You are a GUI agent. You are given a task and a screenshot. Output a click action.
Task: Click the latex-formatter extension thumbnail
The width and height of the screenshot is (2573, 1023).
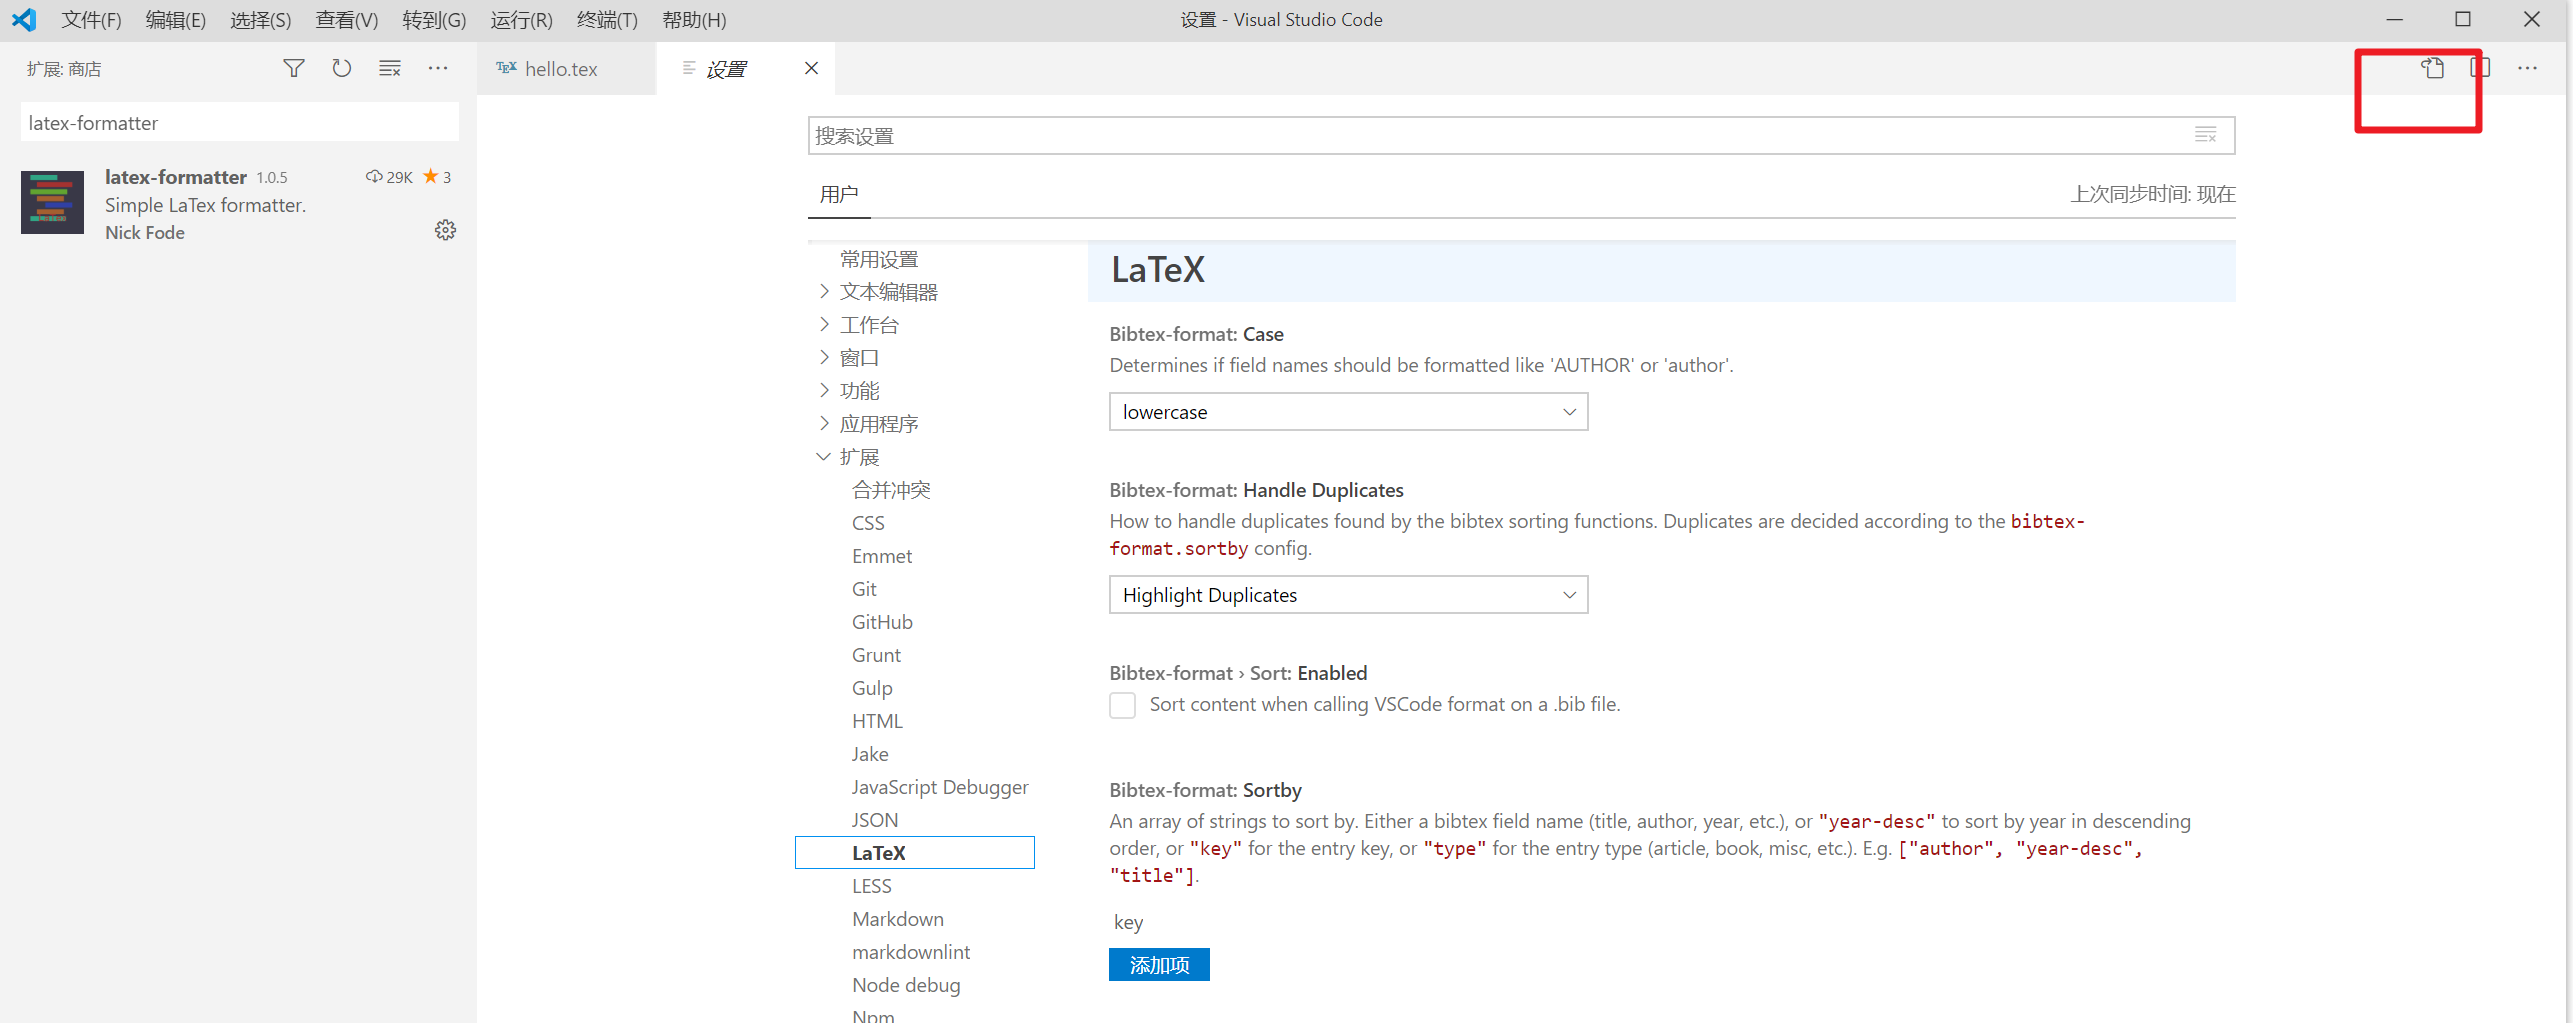[52, 202]
